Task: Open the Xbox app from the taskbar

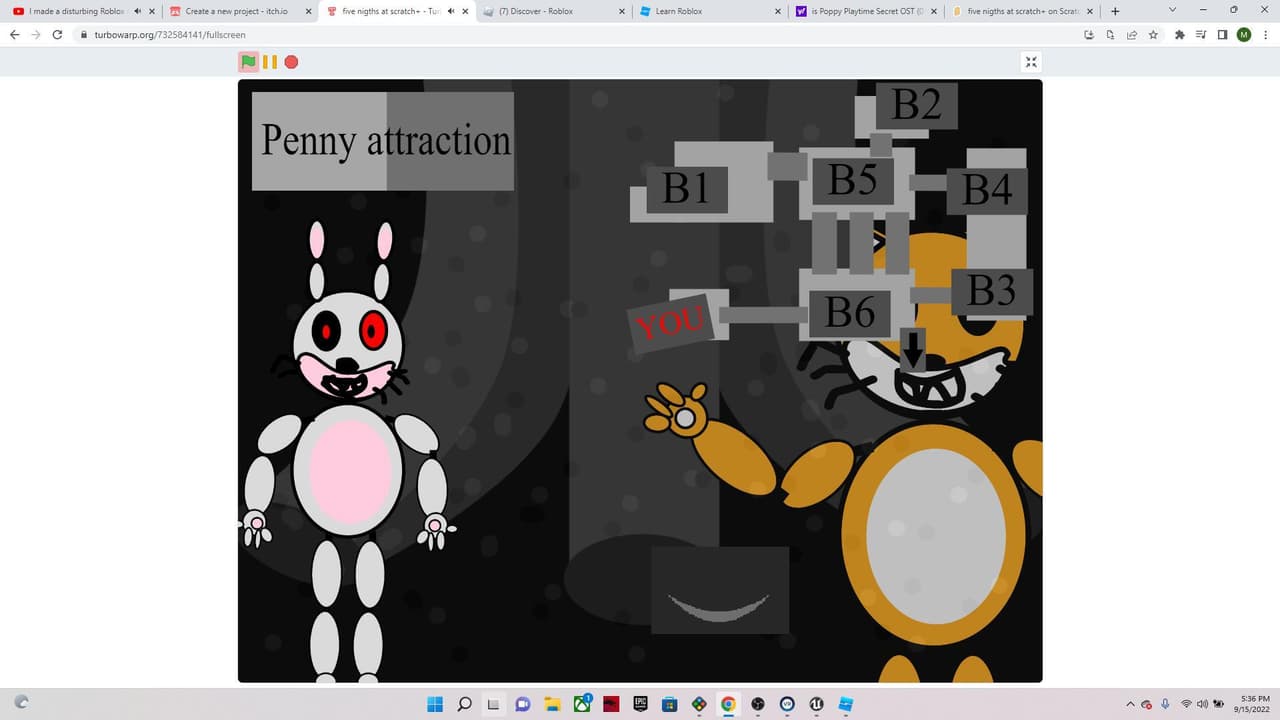Action: 582,704
